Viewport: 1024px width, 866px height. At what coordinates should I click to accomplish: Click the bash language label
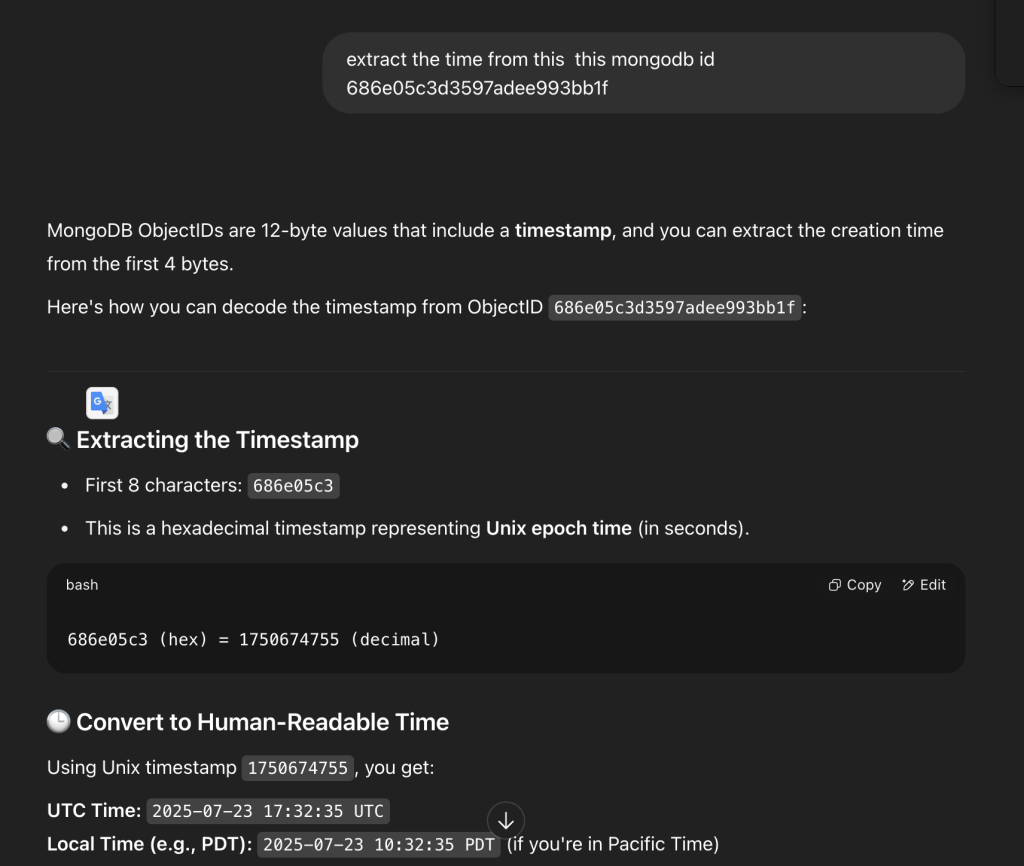82,585
